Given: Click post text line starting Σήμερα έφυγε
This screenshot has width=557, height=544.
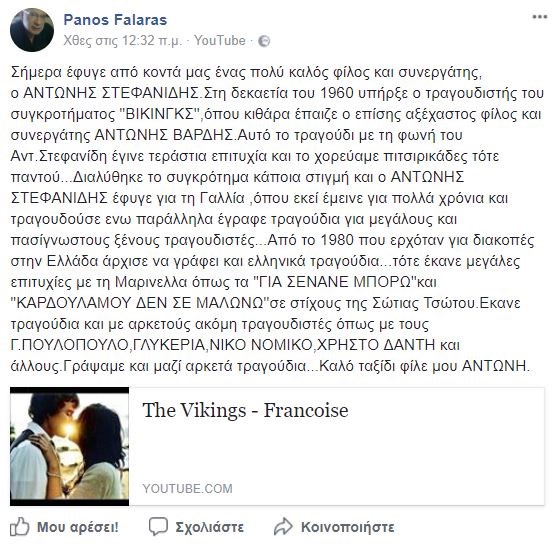Looking at the screenshot, I should click(x=246, y=72).
